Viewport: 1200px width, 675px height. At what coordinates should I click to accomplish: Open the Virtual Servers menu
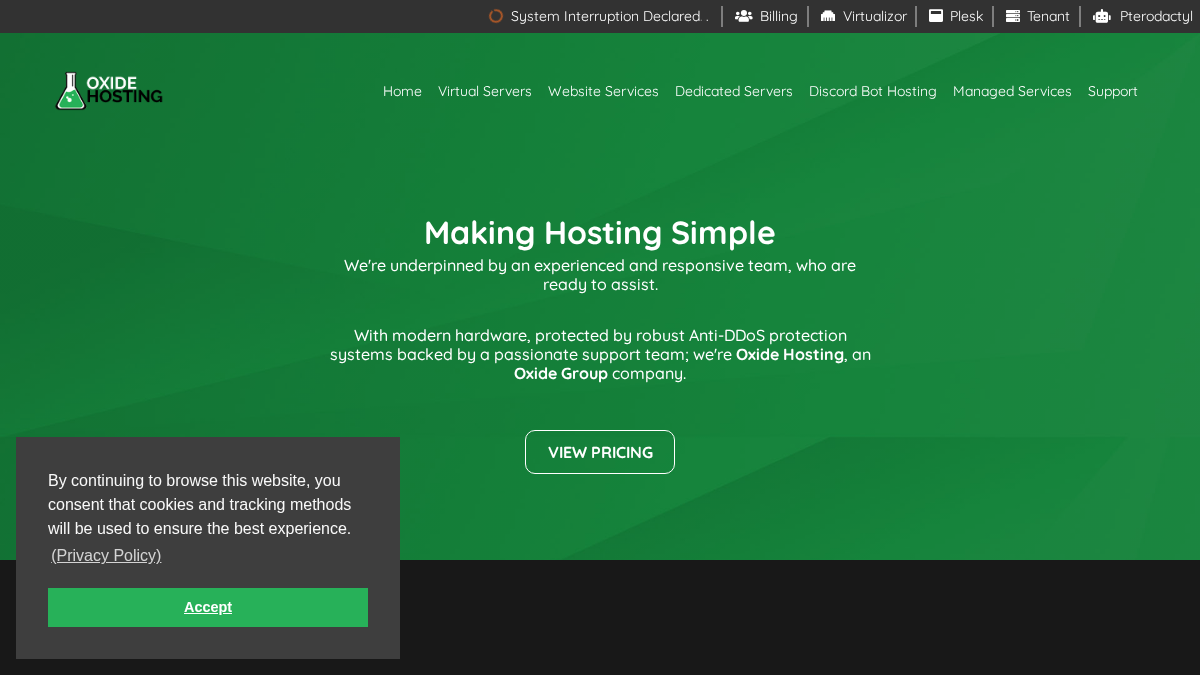tap(485, 91)
